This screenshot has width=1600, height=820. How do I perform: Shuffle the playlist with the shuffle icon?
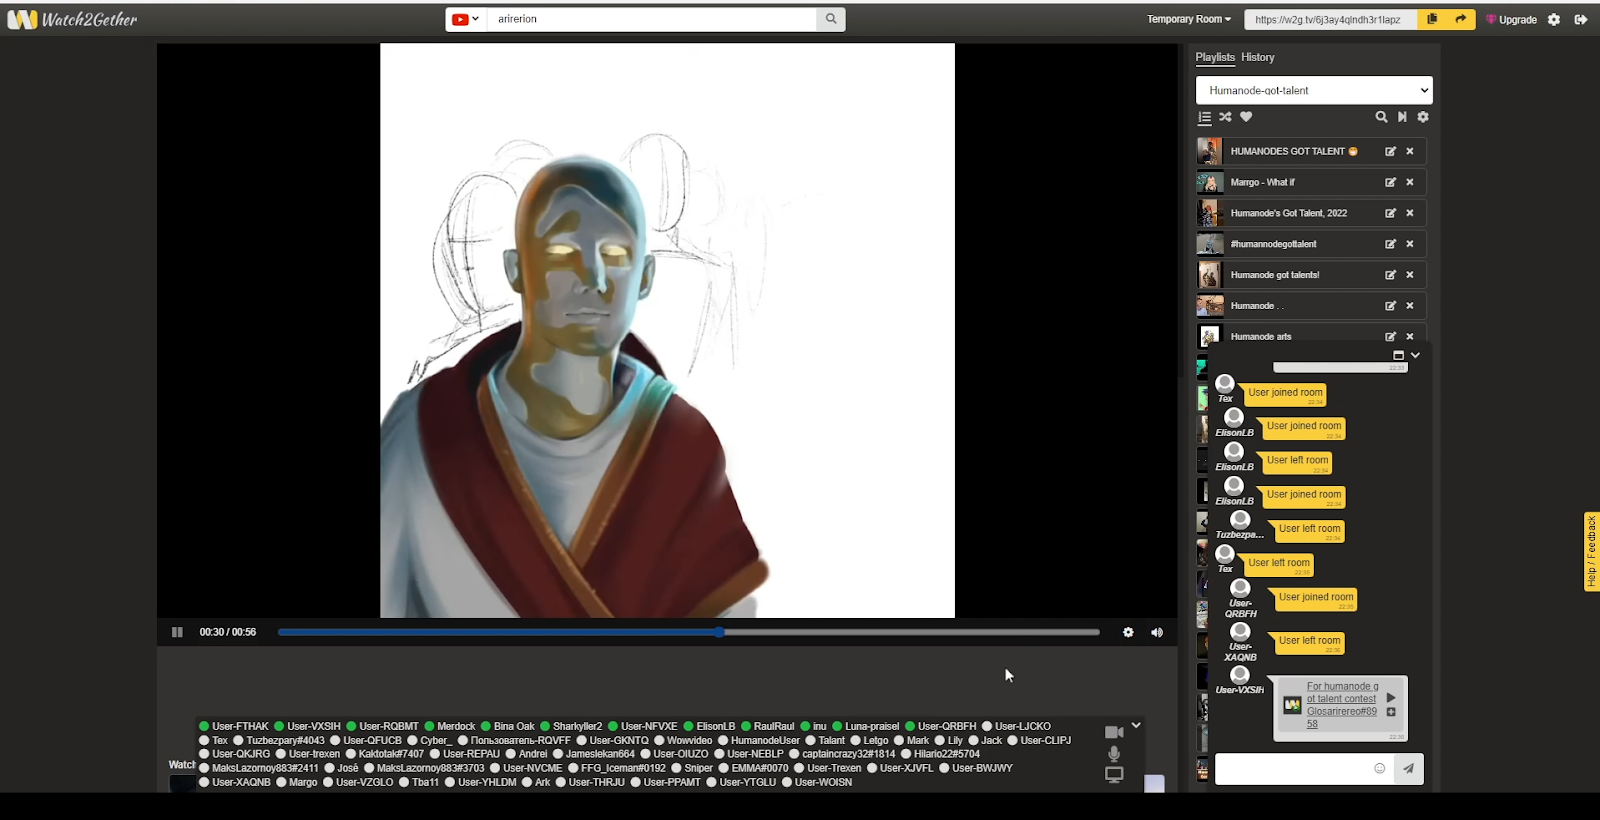coord(1225,117)
